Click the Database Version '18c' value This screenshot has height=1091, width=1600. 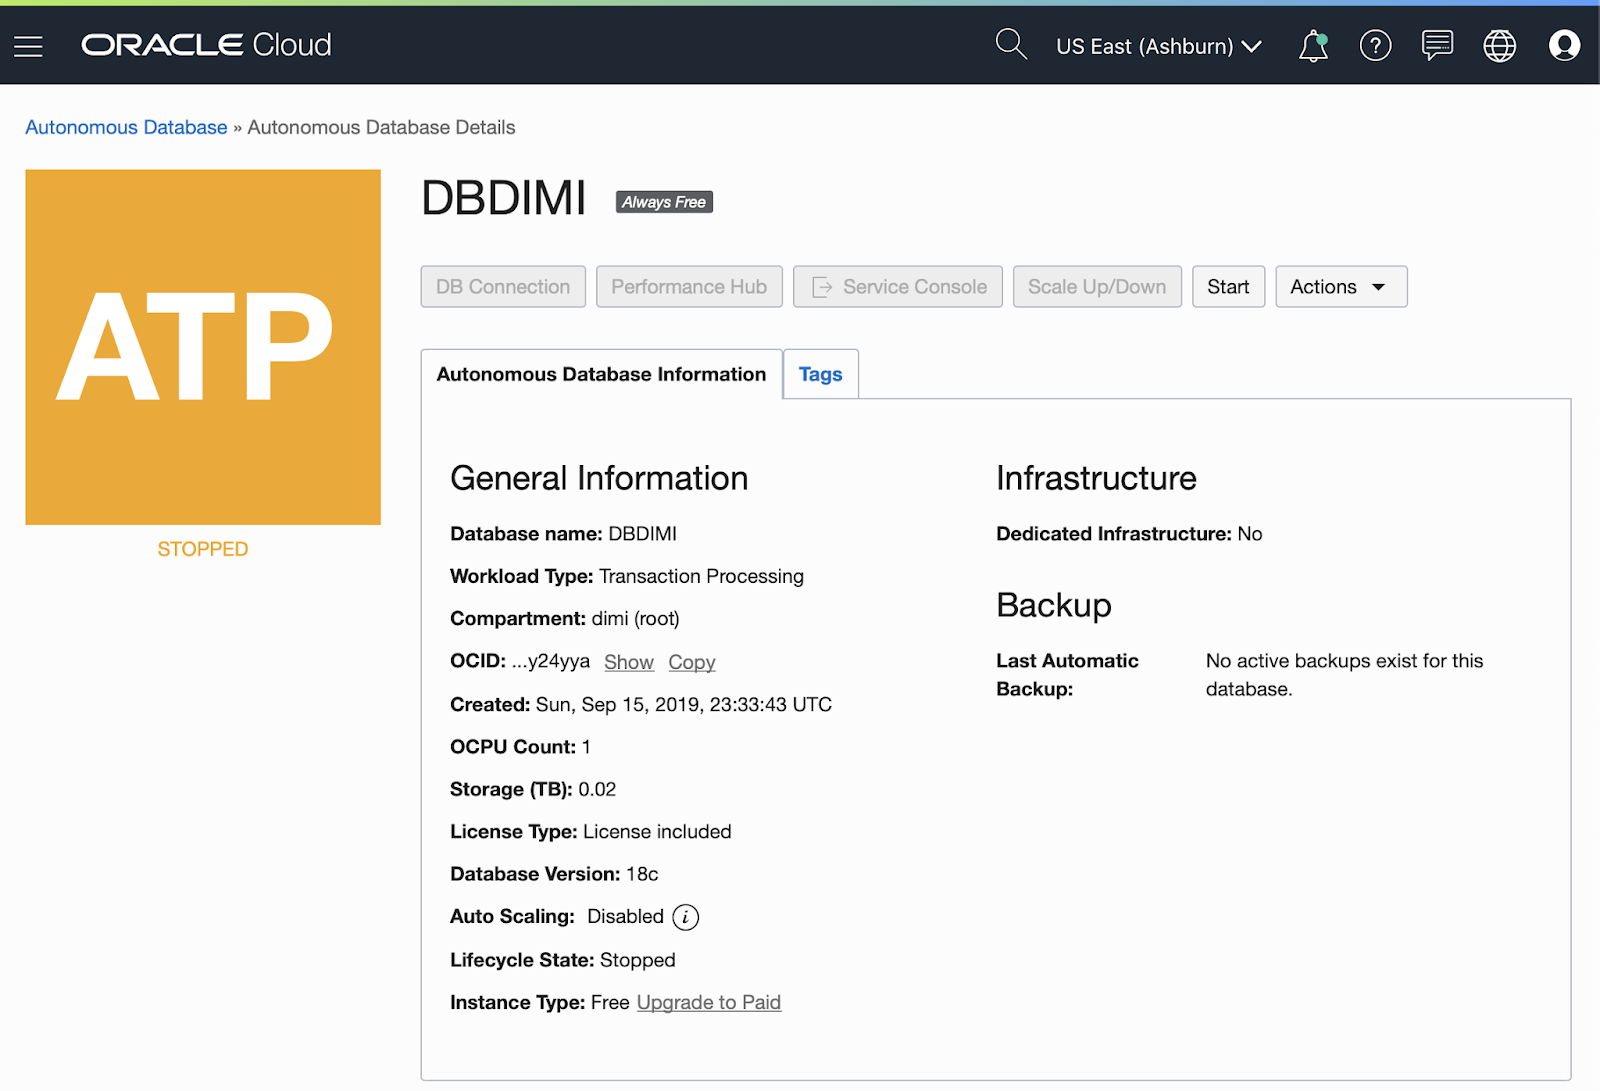[x=642, y=874]
